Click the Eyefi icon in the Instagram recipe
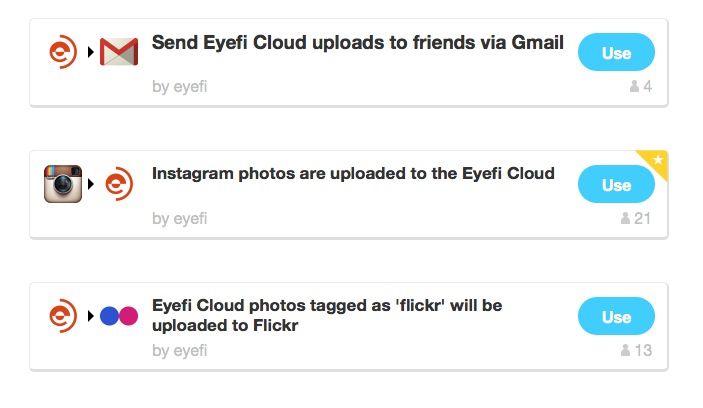 click(119, 184)
